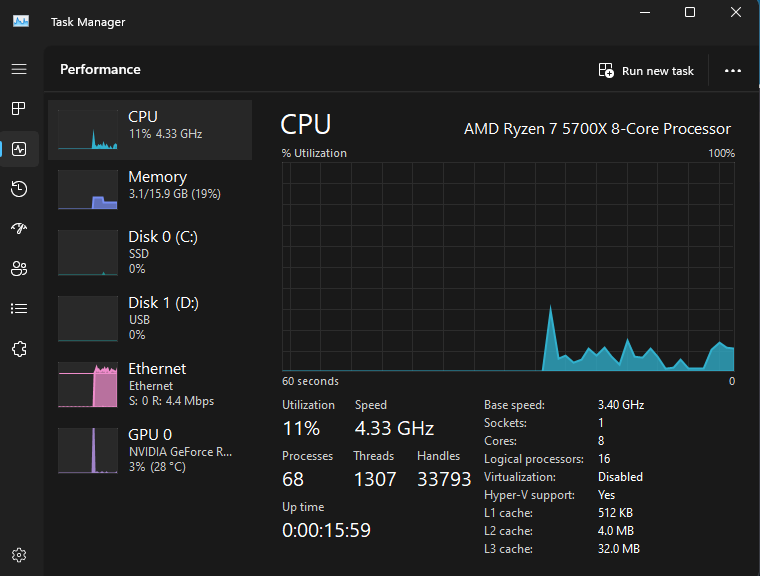Open Task Manager settings gear

pyautogui.click(x=19, y=555)
